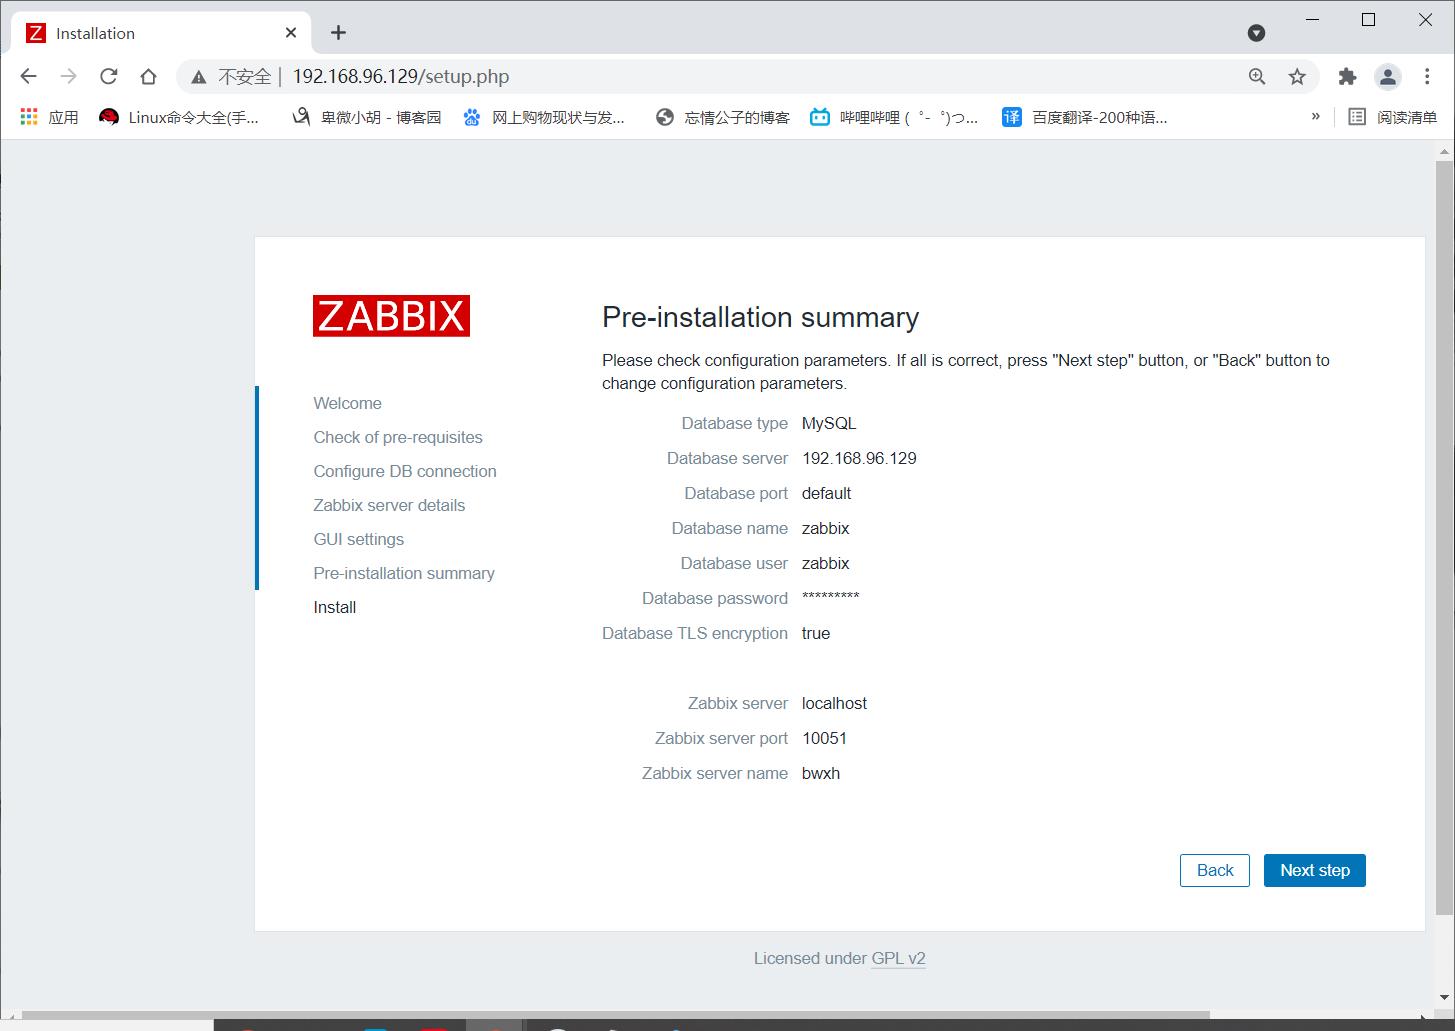Select Configure DB connection step
This screenshot has height=1031, width=1455.
tap(405, 471)
